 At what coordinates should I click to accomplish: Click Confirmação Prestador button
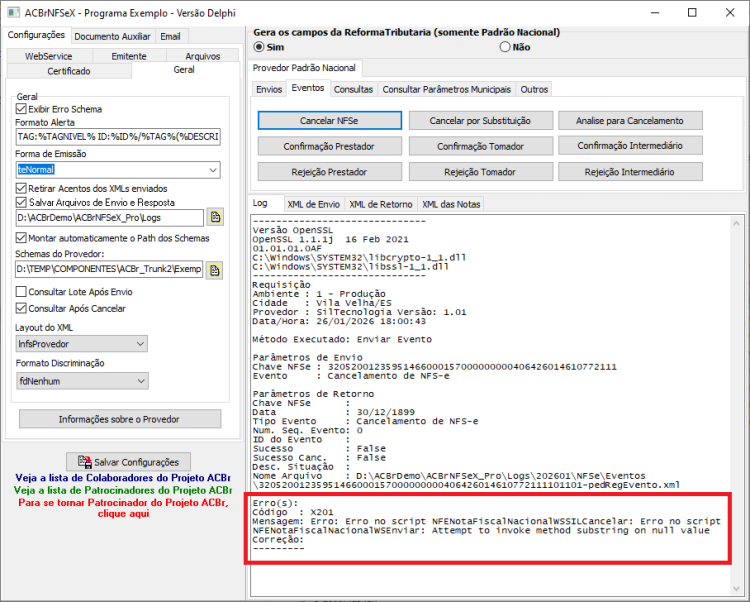330,146
